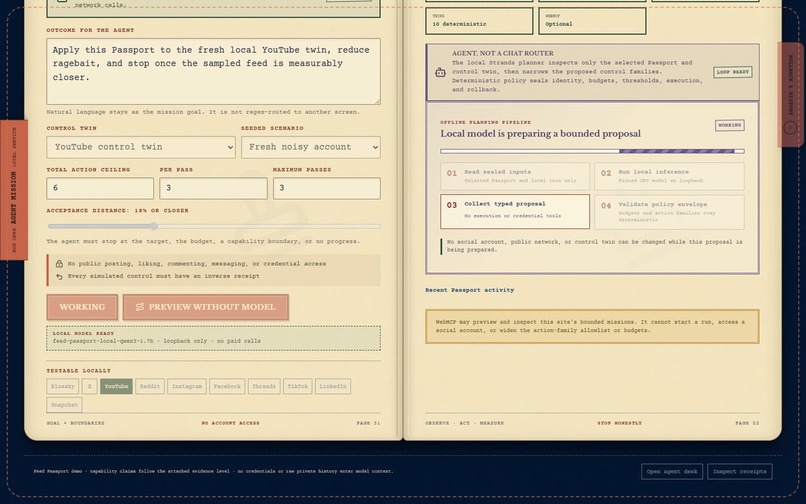The image size is (806, 504).
Task: Click the robot agent icon
Action: (441, 73)
